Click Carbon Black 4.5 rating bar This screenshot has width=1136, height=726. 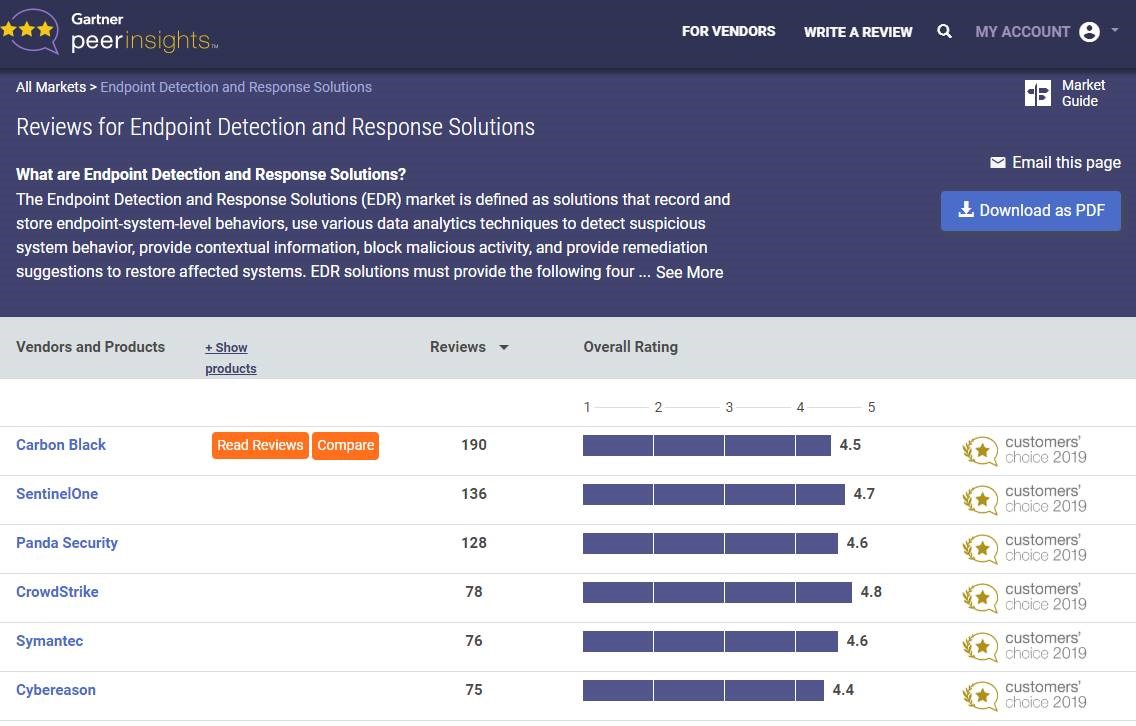coord(706,445)
